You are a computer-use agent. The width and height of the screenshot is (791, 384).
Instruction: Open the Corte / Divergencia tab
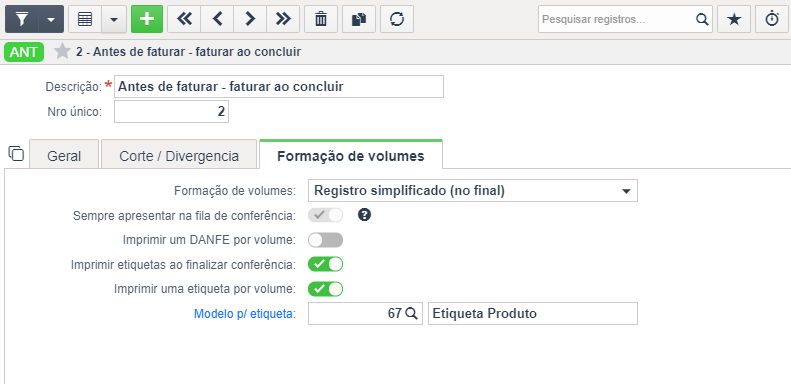[x=179, y=156]
